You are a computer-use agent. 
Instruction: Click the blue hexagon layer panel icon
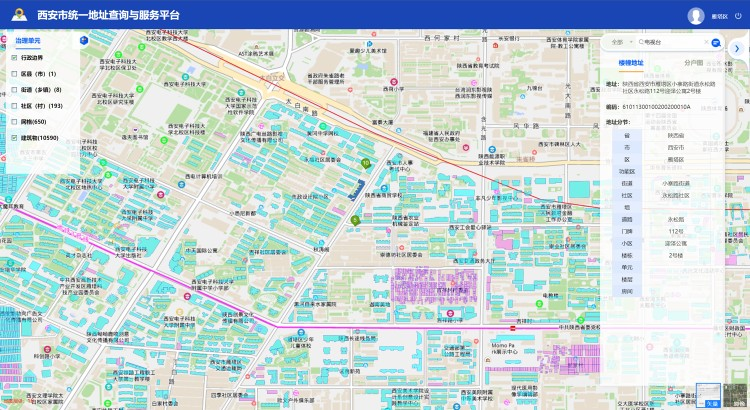point(83,42)
